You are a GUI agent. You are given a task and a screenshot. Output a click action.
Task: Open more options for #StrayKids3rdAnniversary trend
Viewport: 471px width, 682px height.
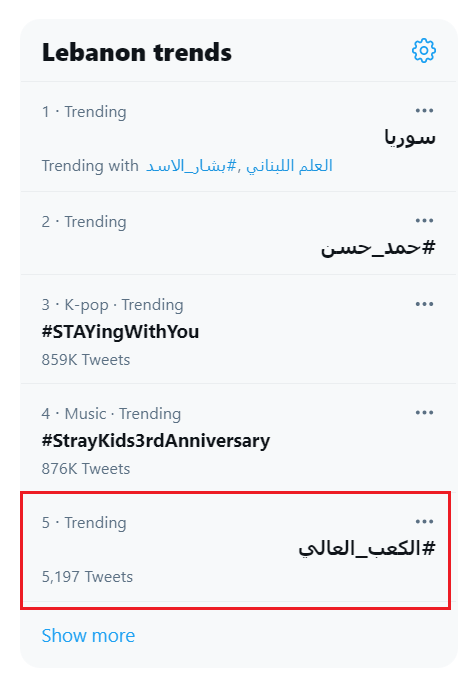tap(424, 412)
